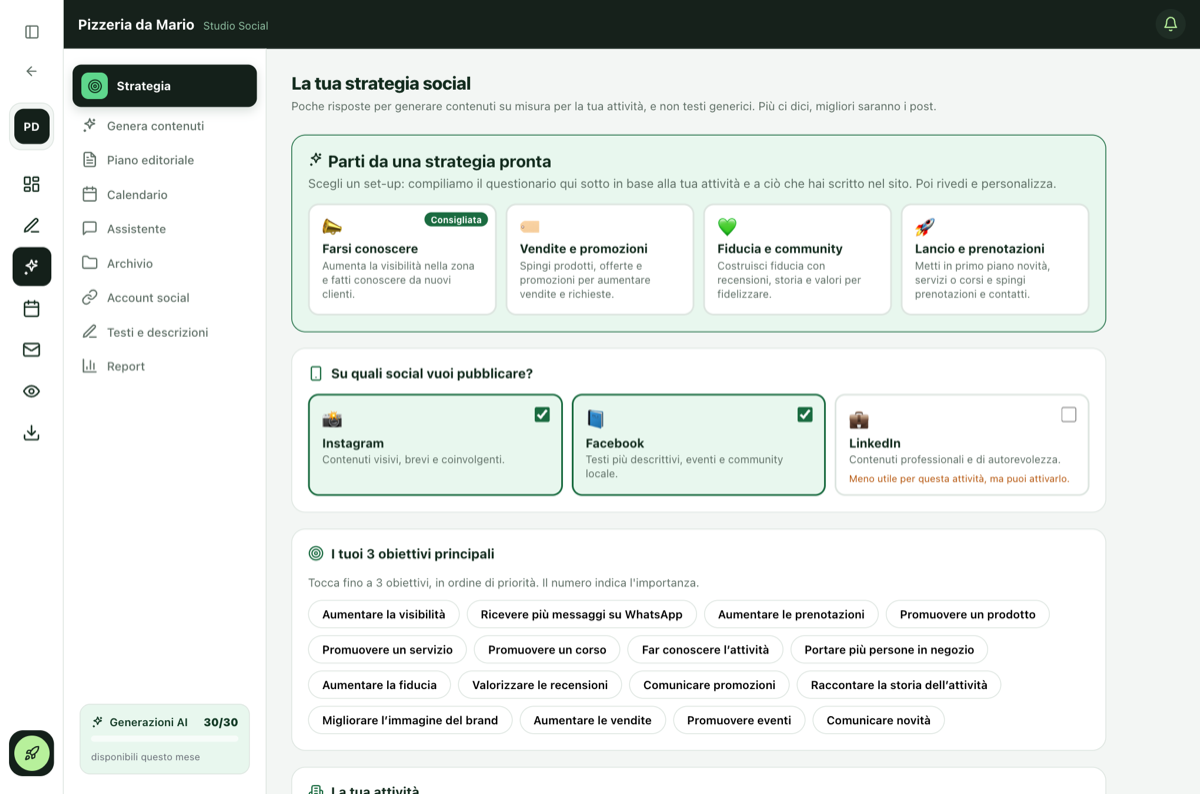Select objective Comunicare novità
This screenshot has width=1200, height=794.
[878, 720]
